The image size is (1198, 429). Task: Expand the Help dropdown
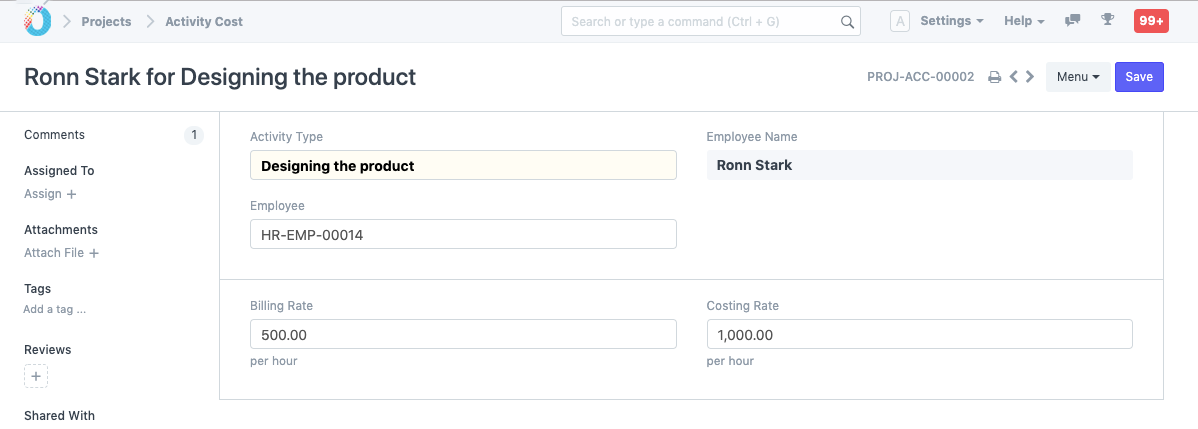point(1024,21)
